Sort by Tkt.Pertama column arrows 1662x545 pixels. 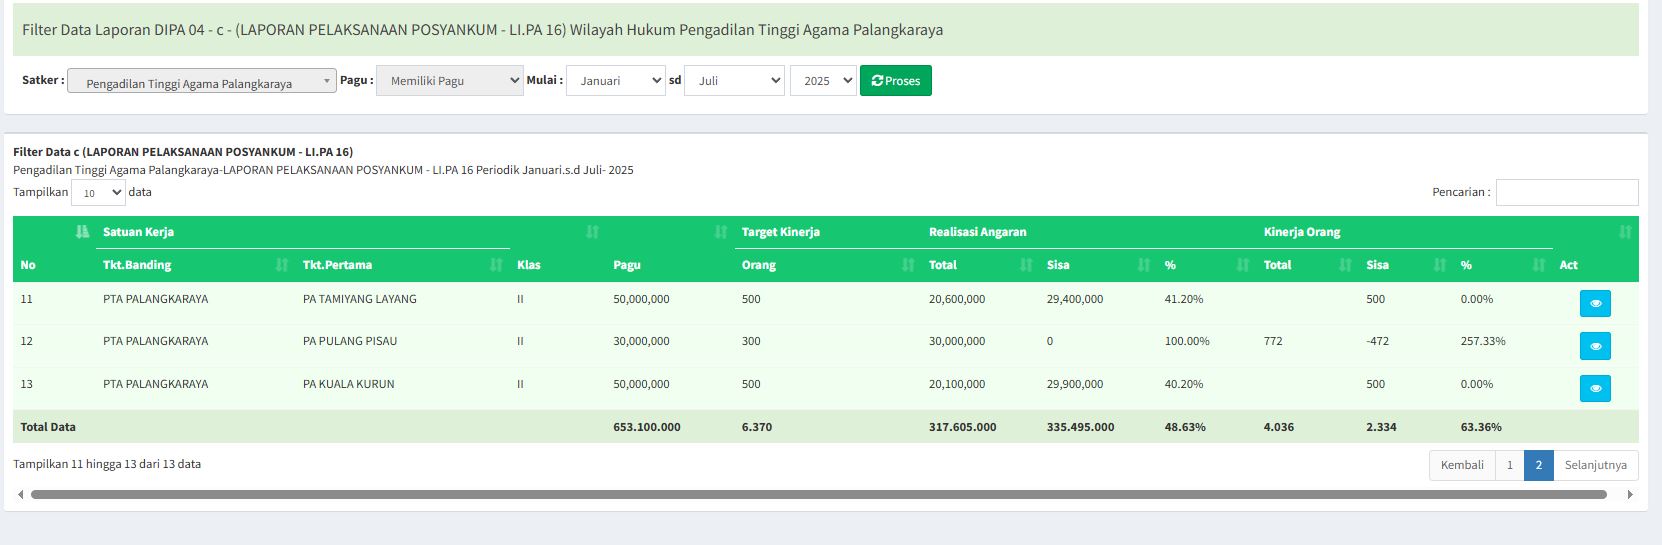(x=495, y=265)
